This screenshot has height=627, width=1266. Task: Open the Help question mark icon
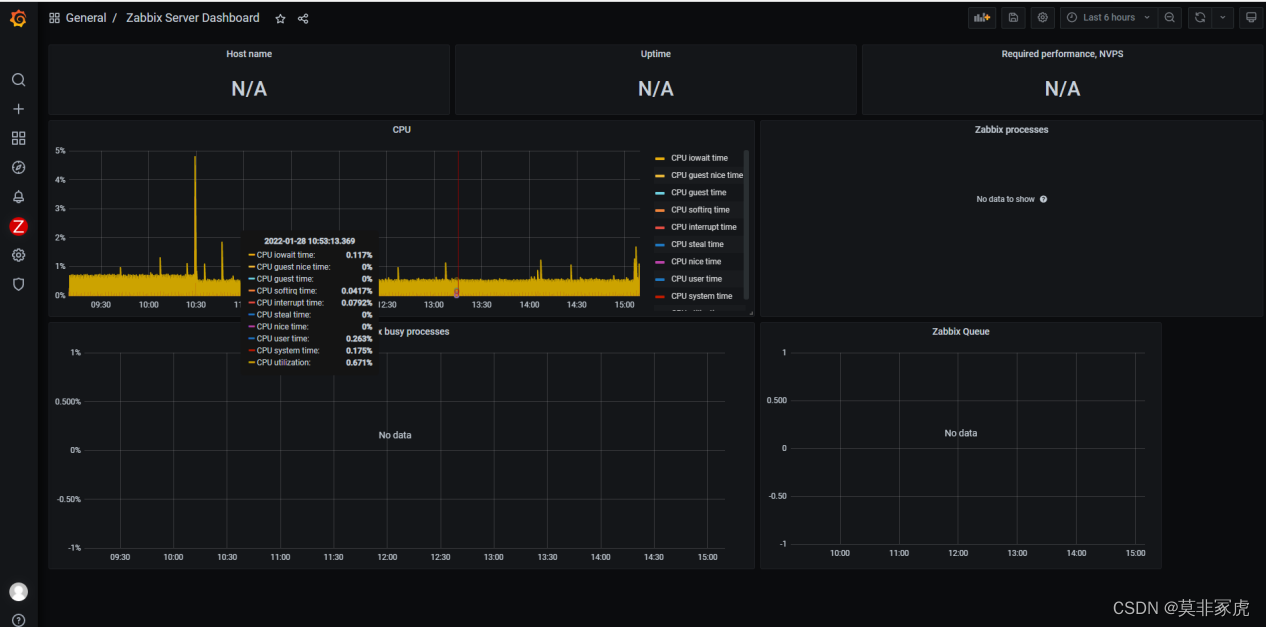tap(18, 620)
